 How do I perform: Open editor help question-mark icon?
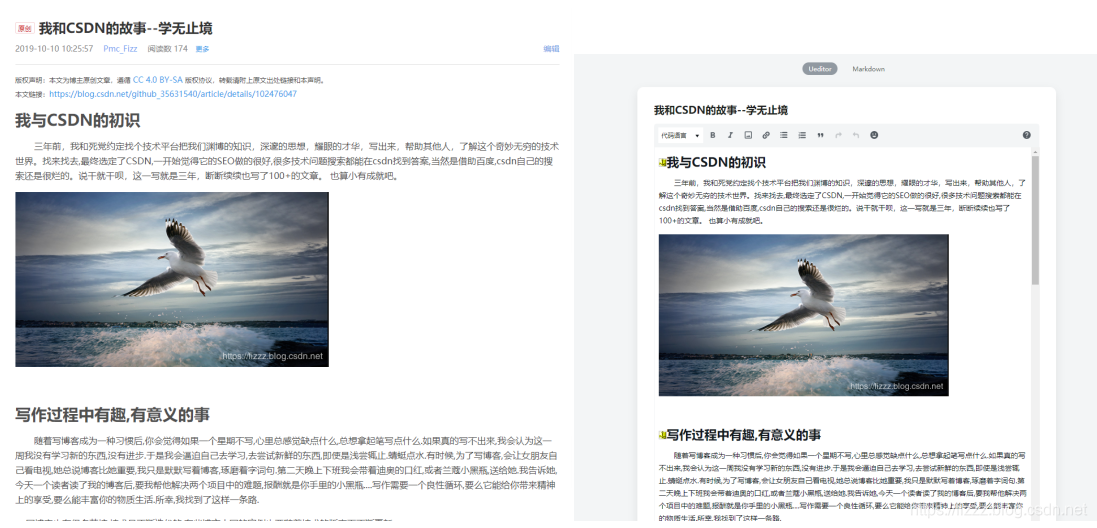1026,135
